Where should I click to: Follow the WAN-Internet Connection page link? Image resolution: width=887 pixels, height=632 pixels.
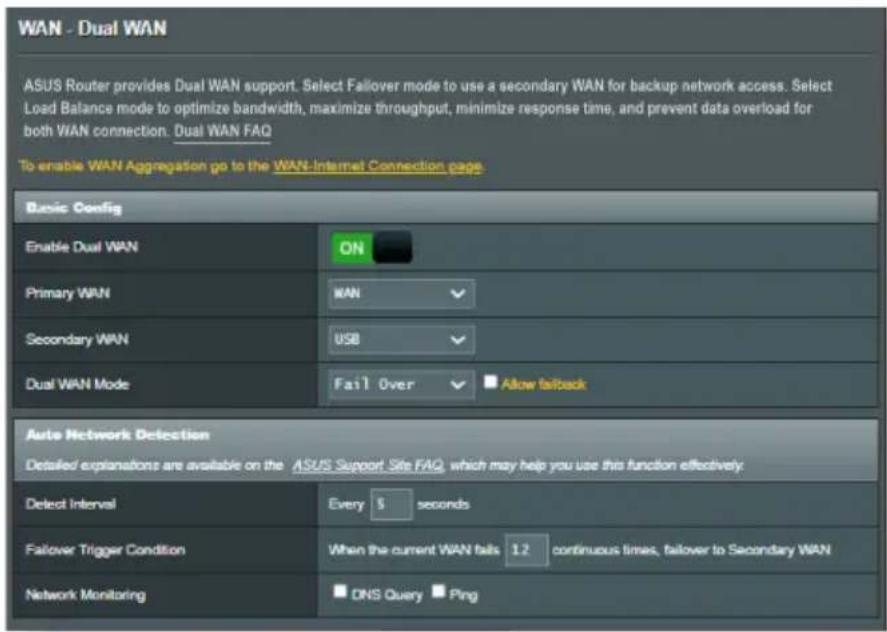click(x=377, y=166)
